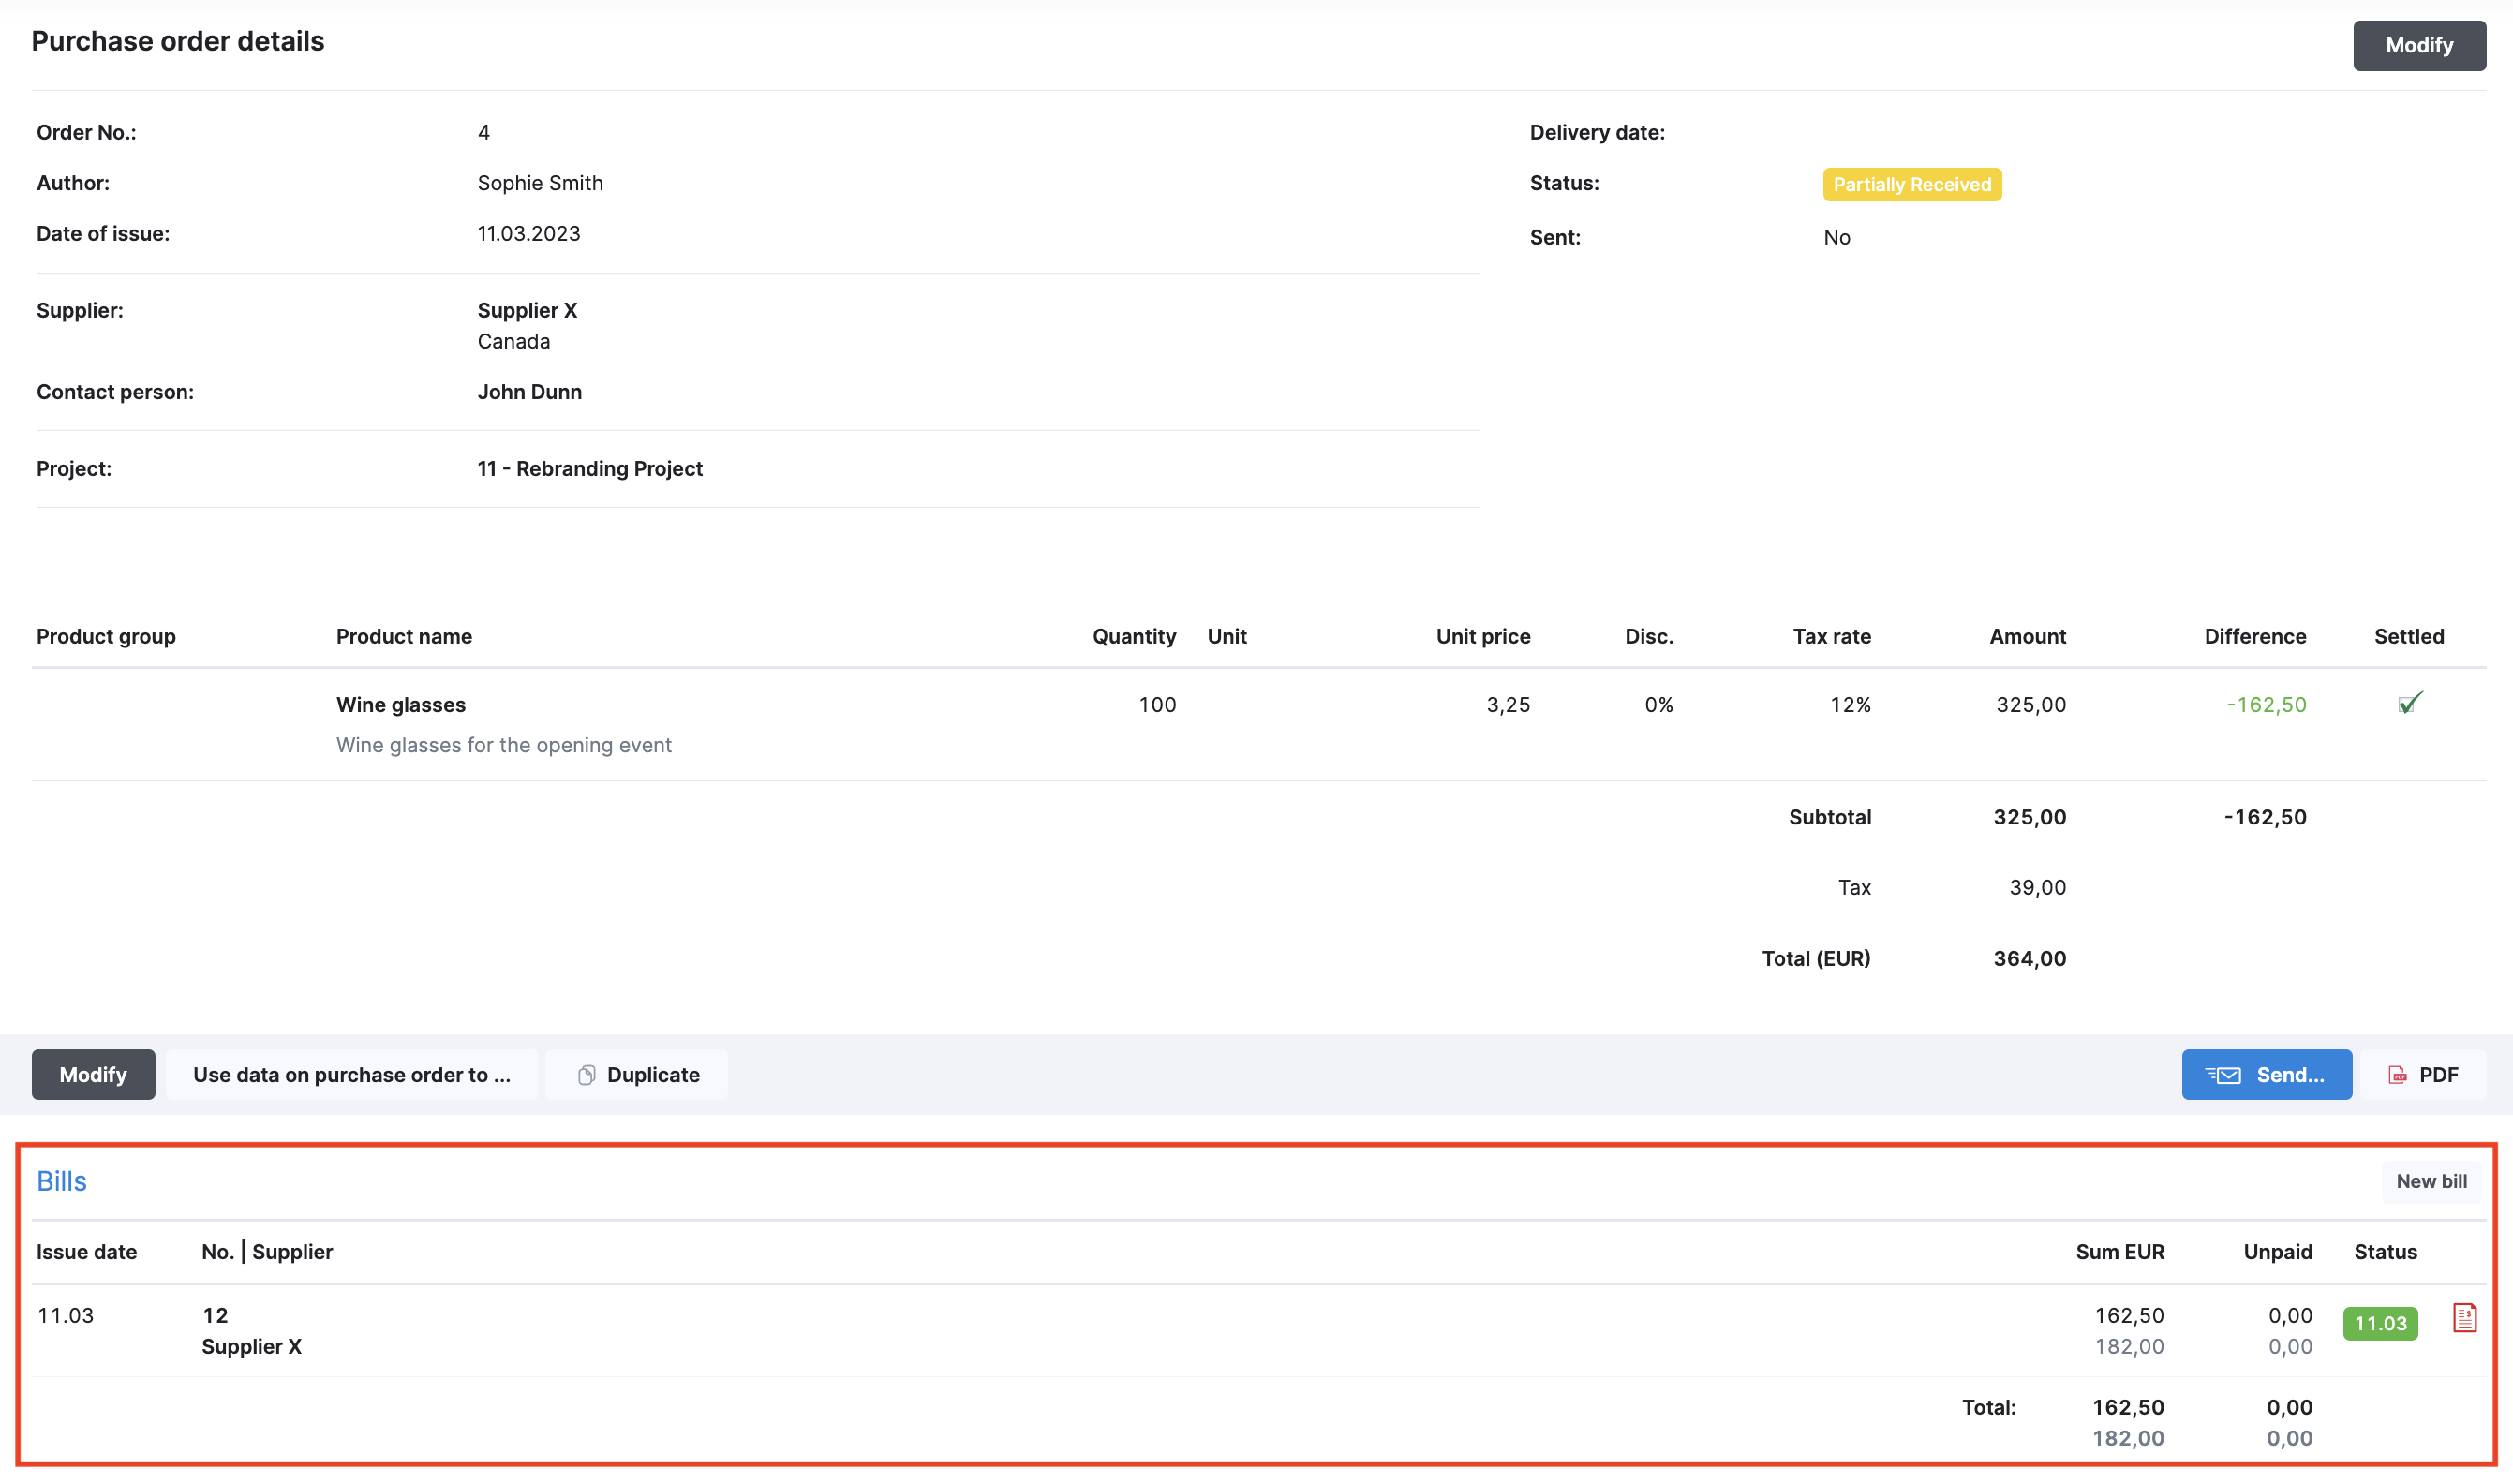Open contact person John Dunn

click(529, 392)
